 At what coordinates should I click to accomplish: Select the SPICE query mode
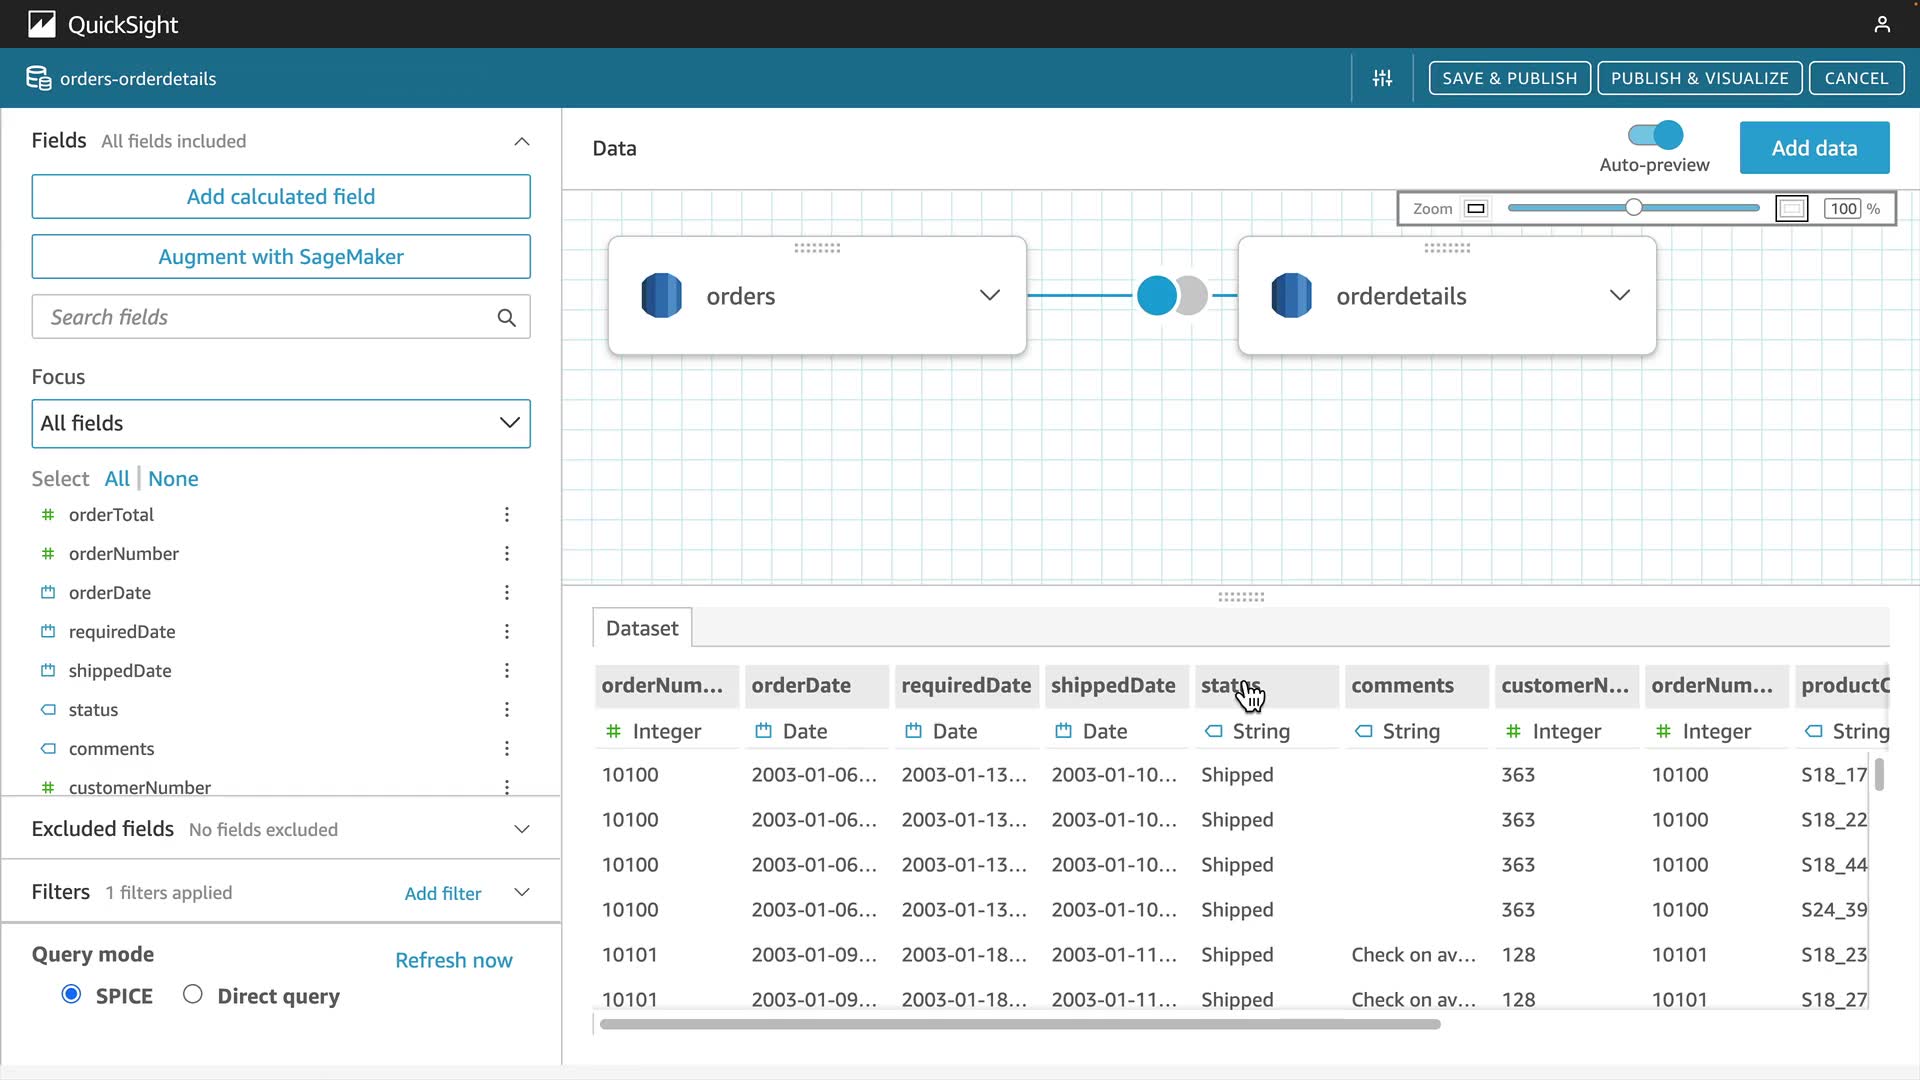click(71, 994)
